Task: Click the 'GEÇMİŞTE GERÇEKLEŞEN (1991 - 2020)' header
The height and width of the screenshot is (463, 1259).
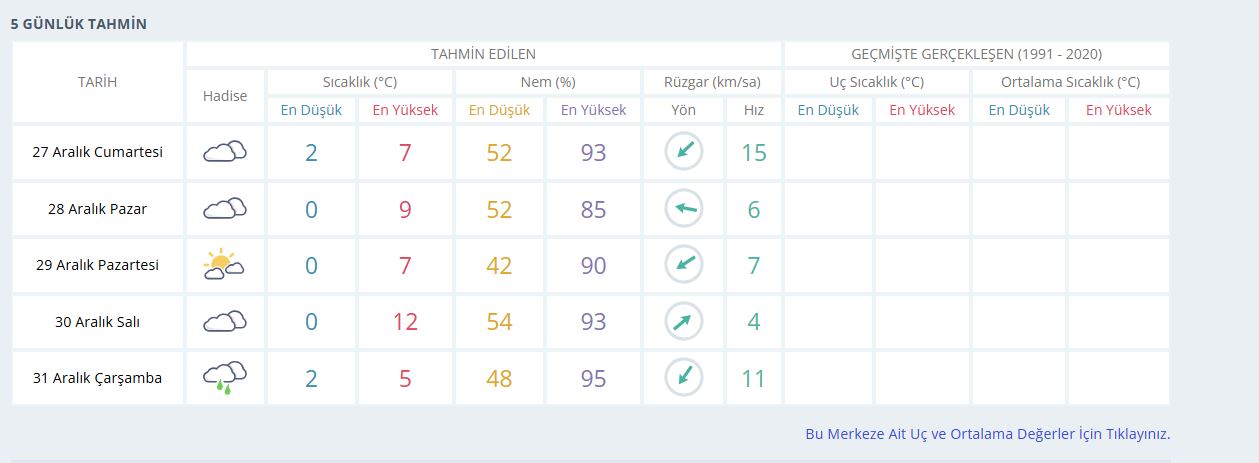Action: point(976,54)
